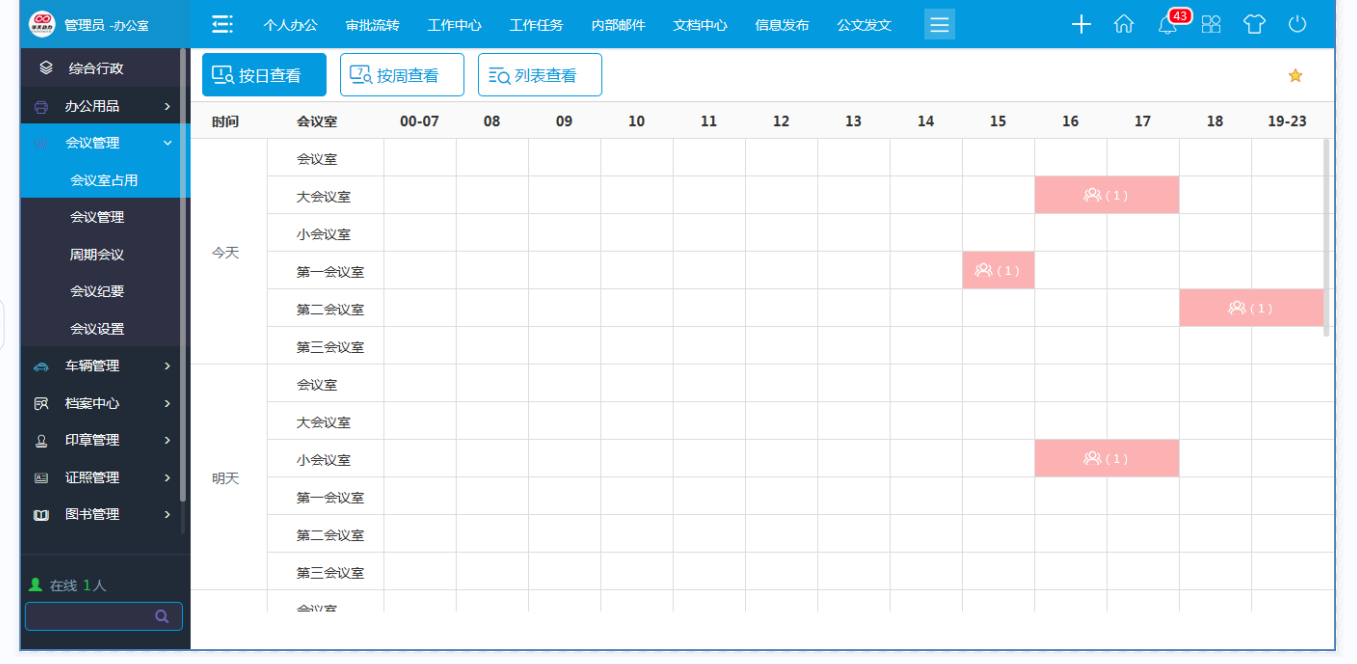Click the shirt-shaped theme icon
This screenshot has width=1357, height=664.
[1254, 25]
